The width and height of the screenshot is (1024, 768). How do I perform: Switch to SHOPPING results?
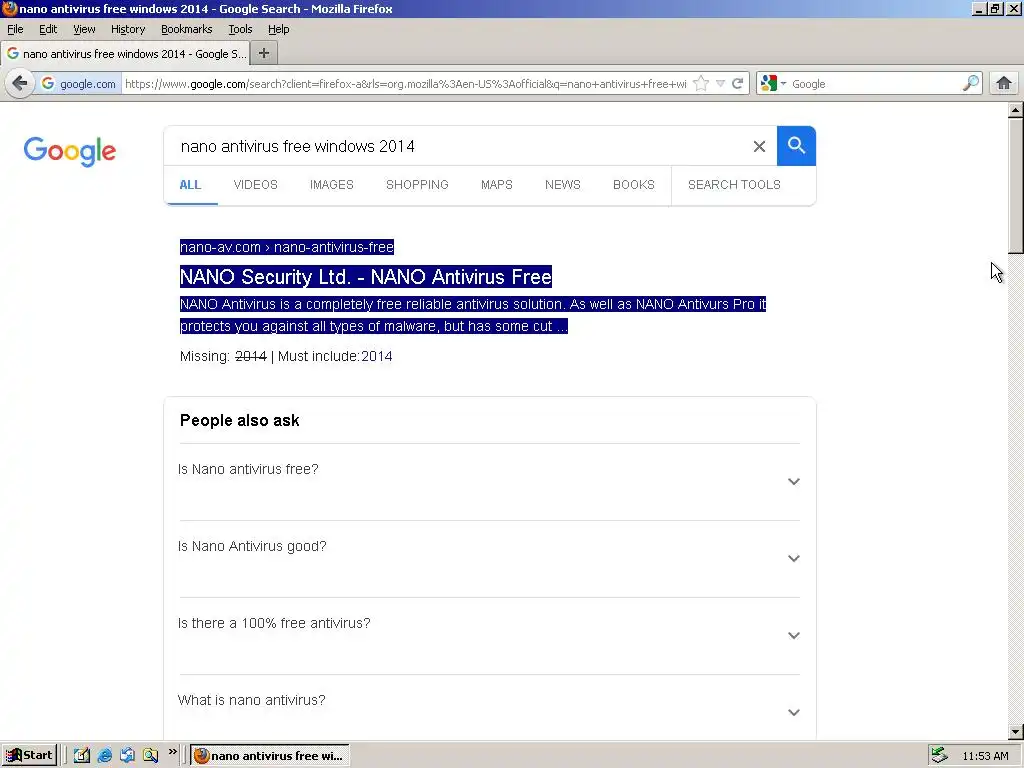pos(417,185)
